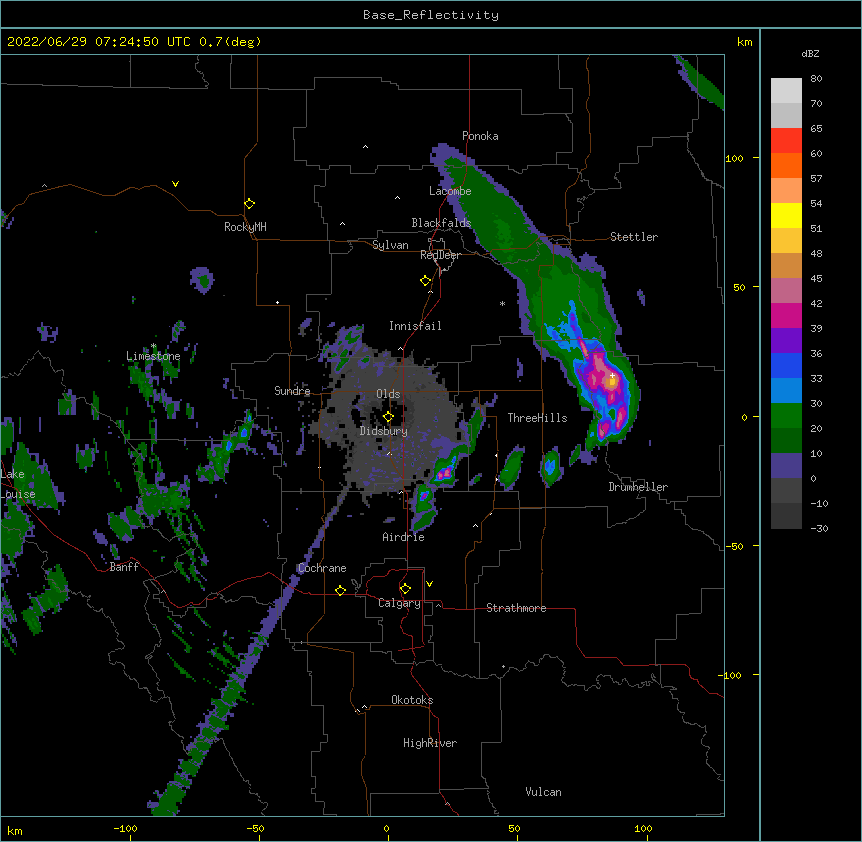Select the Lacombe city label
The width and height of the screenshot is (862, 842).
pyautogui.click(x=450, y=191)
